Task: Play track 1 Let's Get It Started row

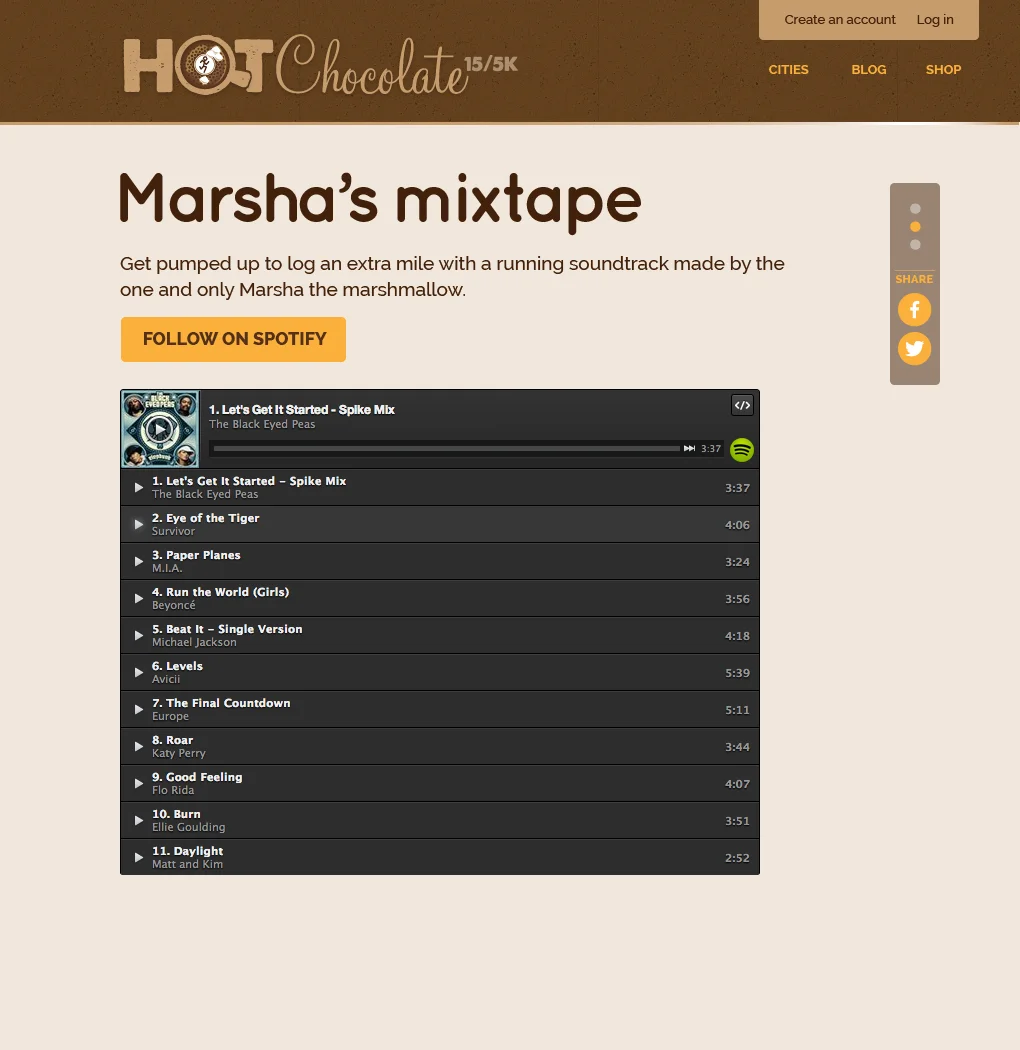Action: pos(439,487)
